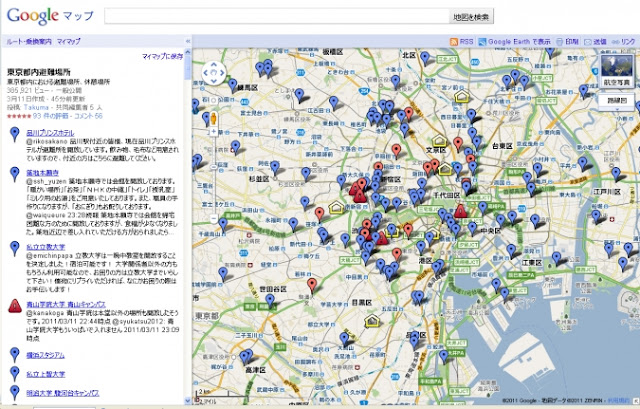This screenshot has width=640, height=409.
Task: Open the 青山学院大学 青山キャンパス link
Action: coord(66,304)
